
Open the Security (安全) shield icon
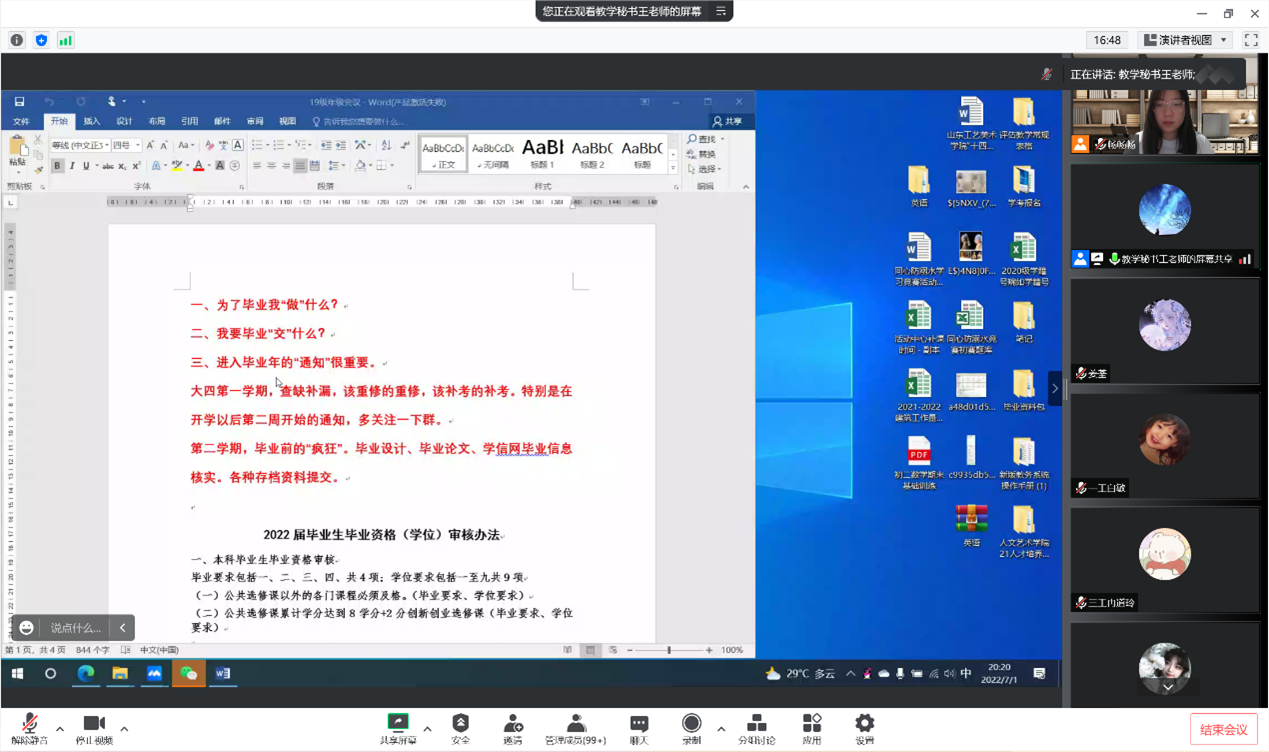coord(460,727)
